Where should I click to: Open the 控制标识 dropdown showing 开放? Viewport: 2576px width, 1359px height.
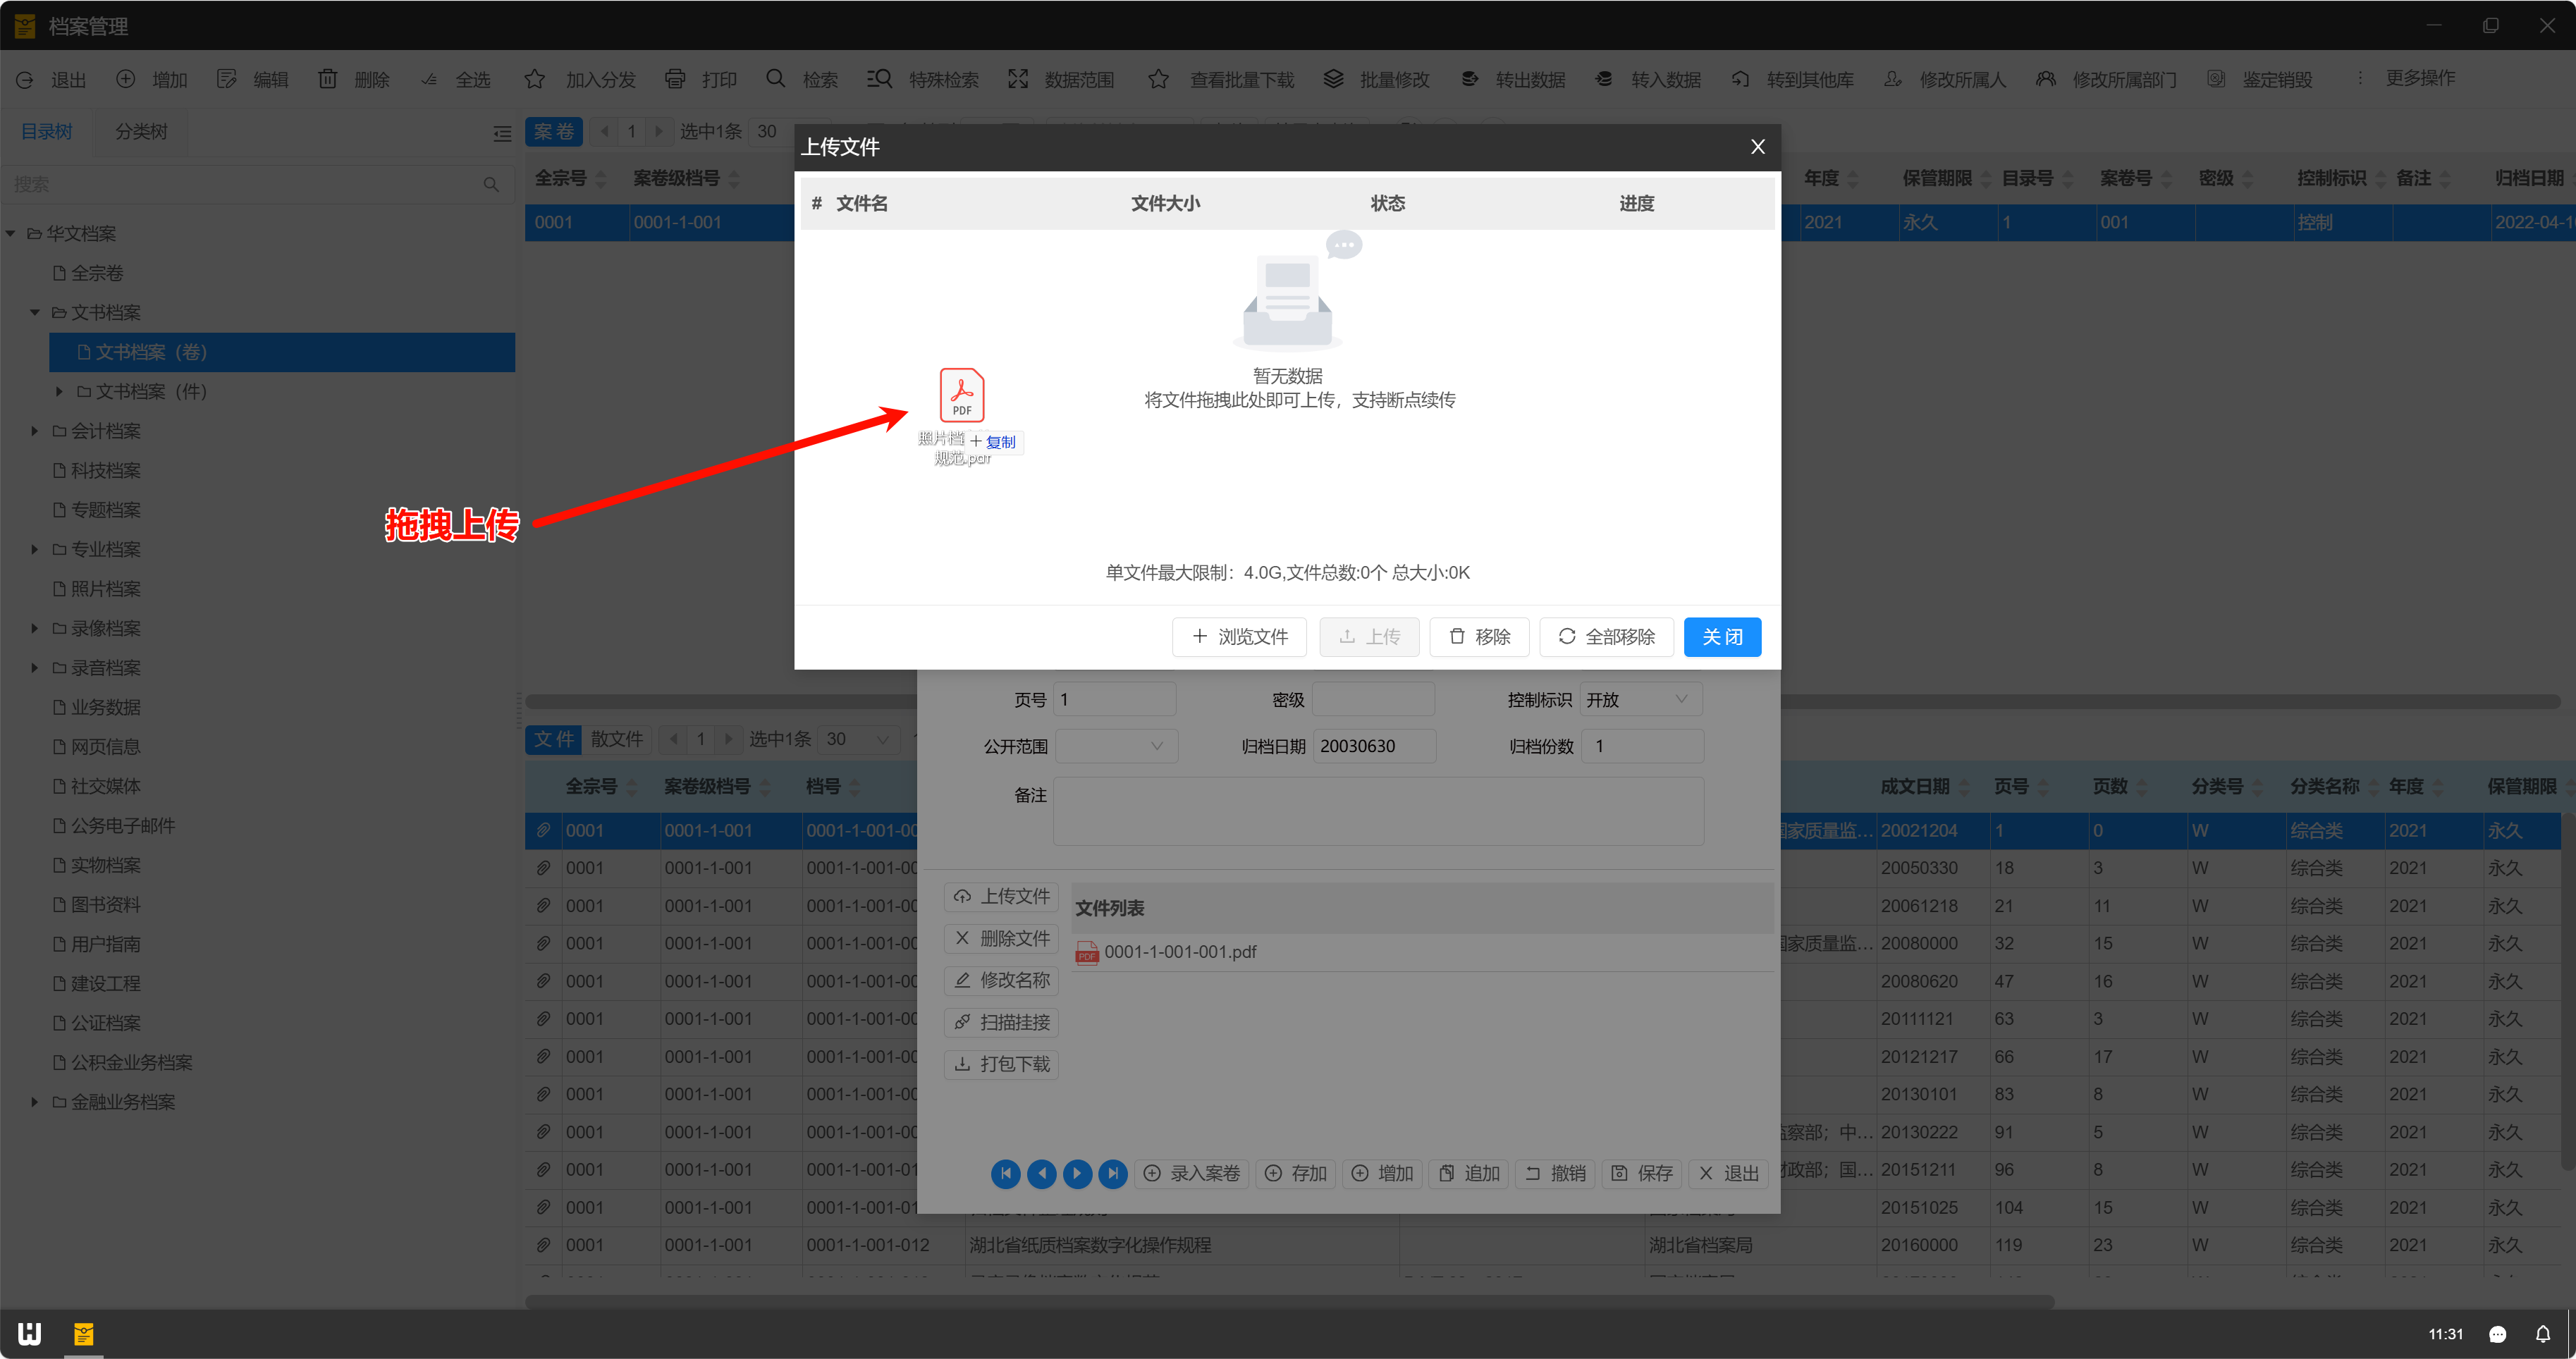click(1640, 700)
